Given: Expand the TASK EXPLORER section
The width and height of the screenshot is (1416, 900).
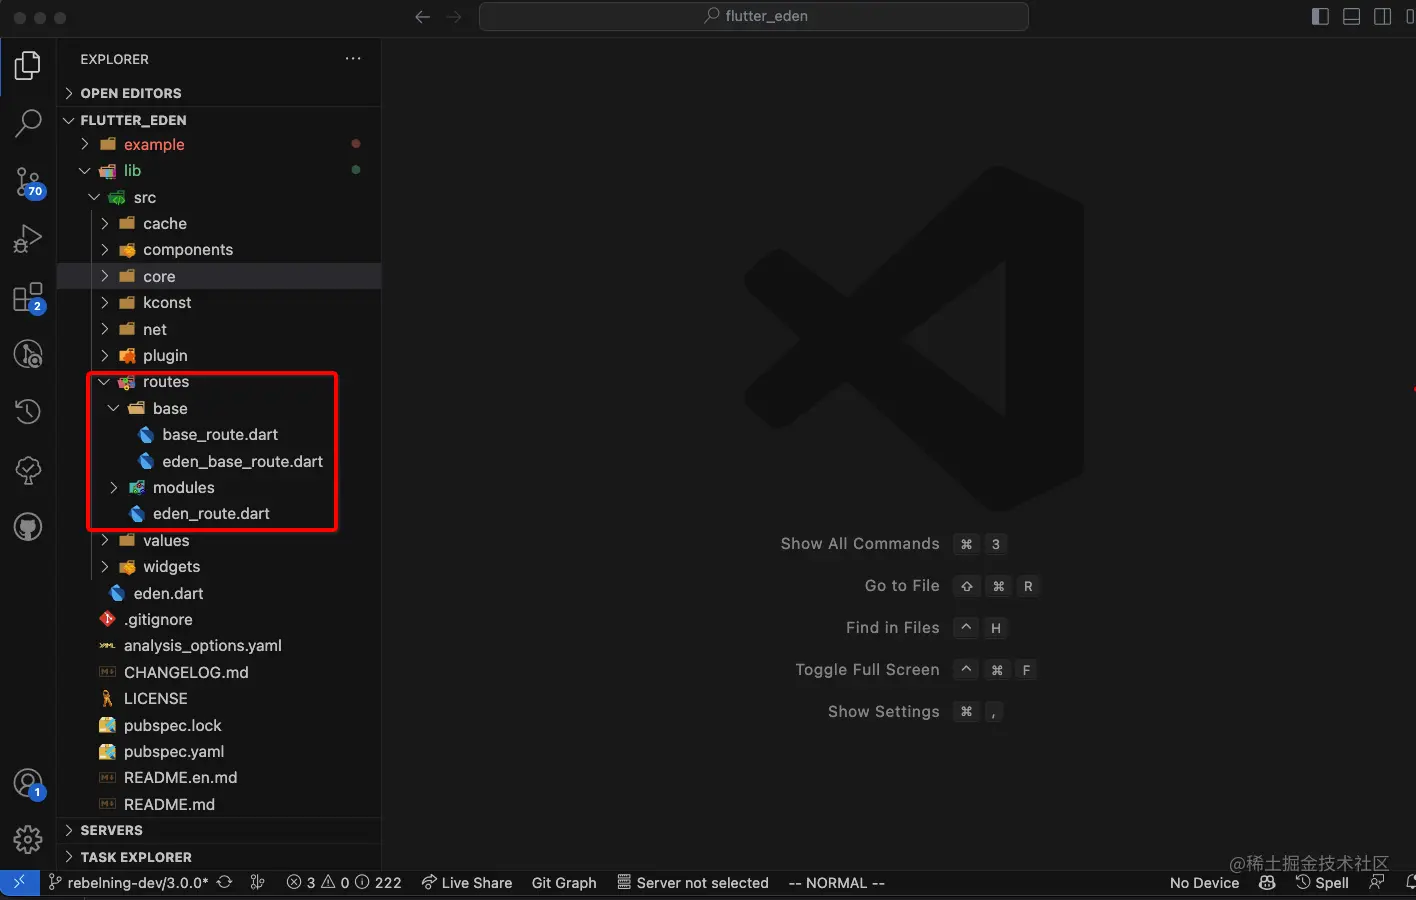Looking at the screenshot, I should coord(219,858).
